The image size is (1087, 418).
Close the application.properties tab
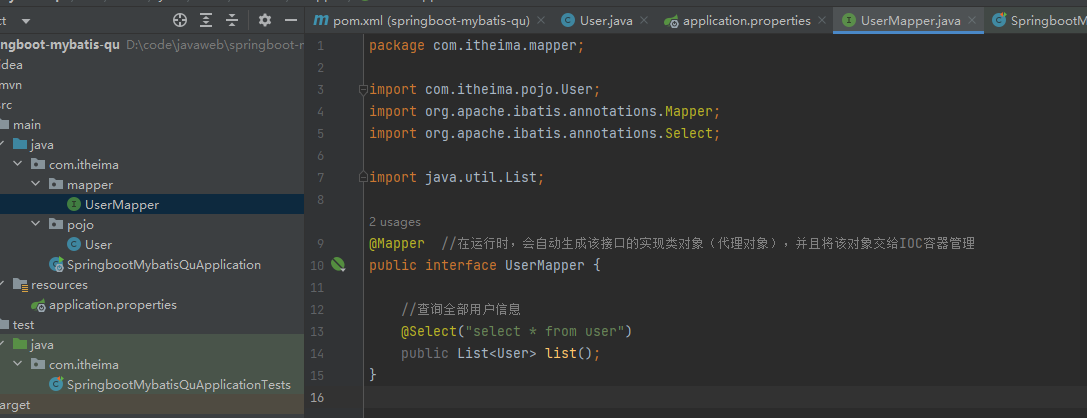pos(822,21)
